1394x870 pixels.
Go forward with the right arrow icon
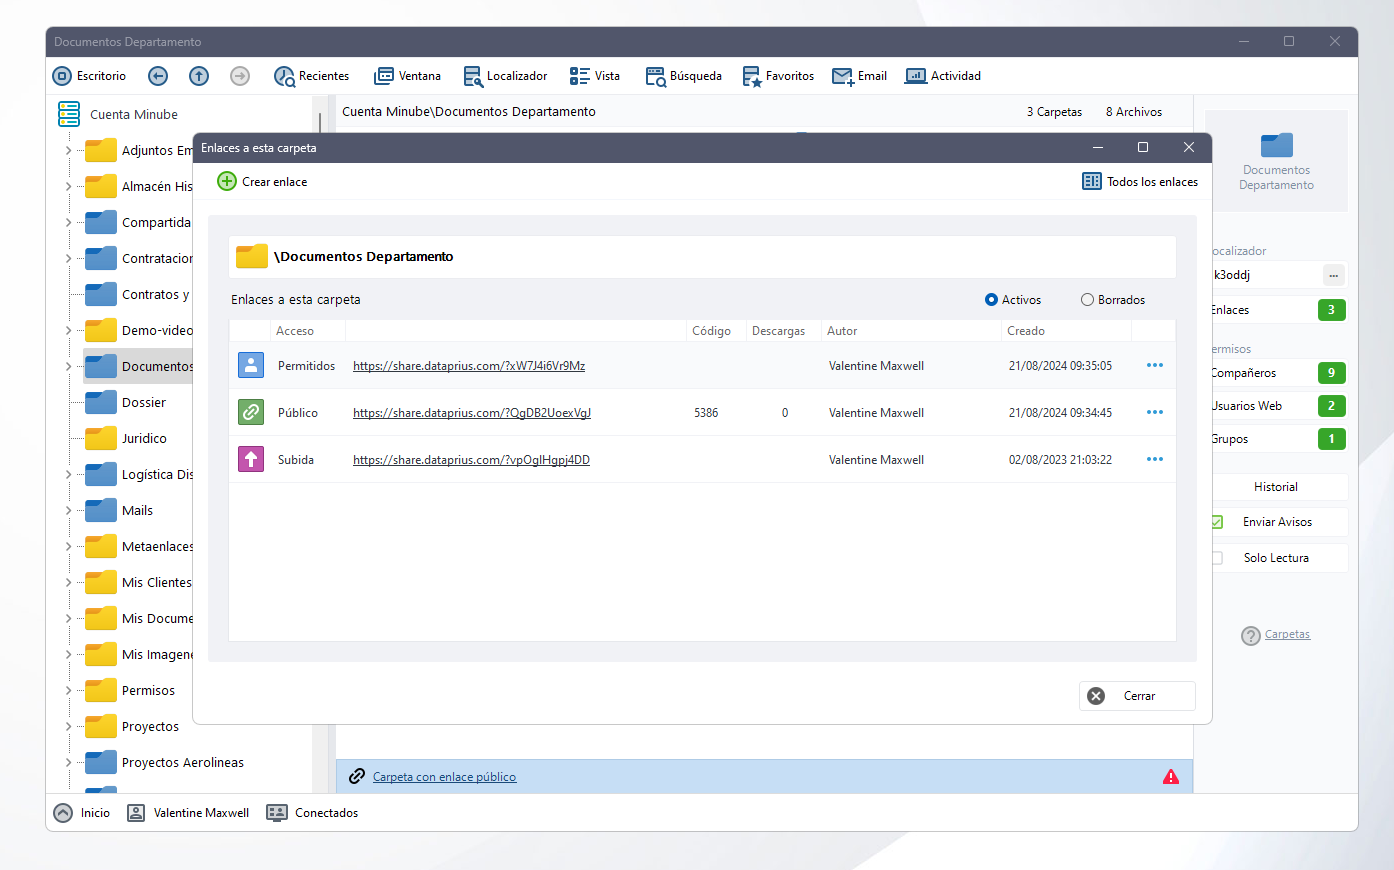tap(240, 76)
